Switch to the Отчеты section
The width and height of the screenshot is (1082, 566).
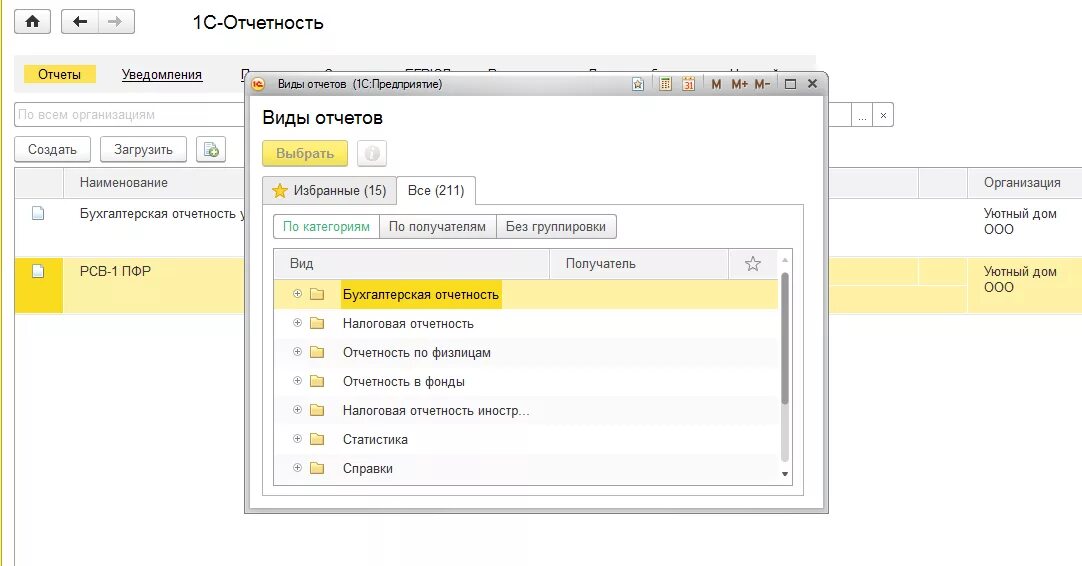pyautogui.click(x=59, y=75)
